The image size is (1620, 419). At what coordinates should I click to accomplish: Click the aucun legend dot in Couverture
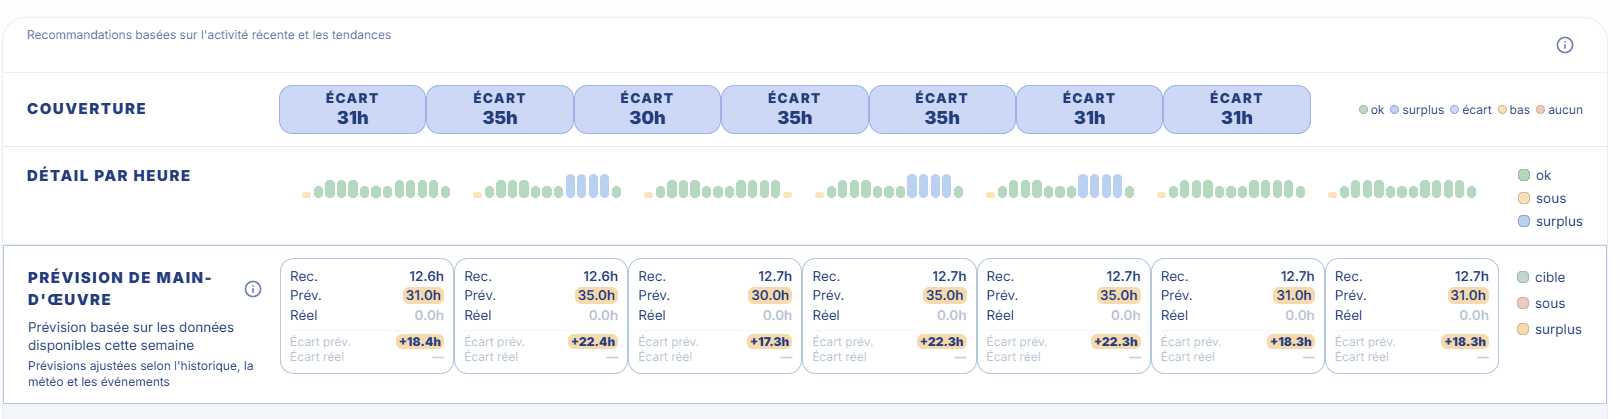(x=1540, y=110)
